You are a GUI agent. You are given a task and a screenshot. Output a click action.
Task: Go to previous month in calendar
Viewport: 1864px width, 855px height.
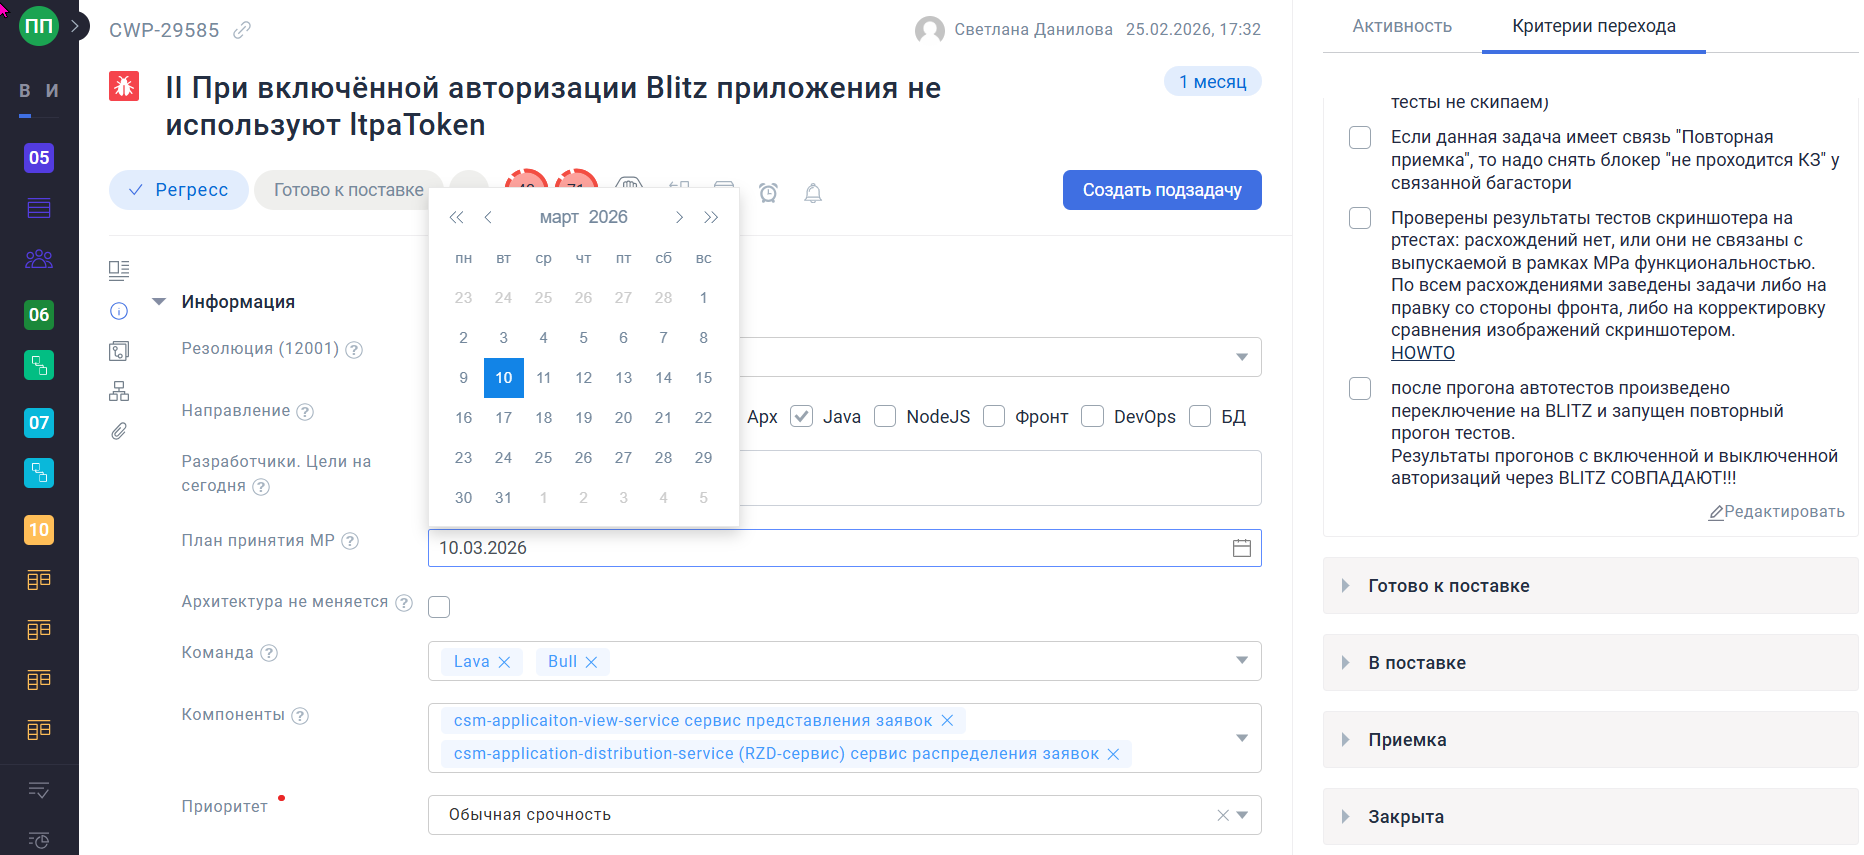(488, 217)
